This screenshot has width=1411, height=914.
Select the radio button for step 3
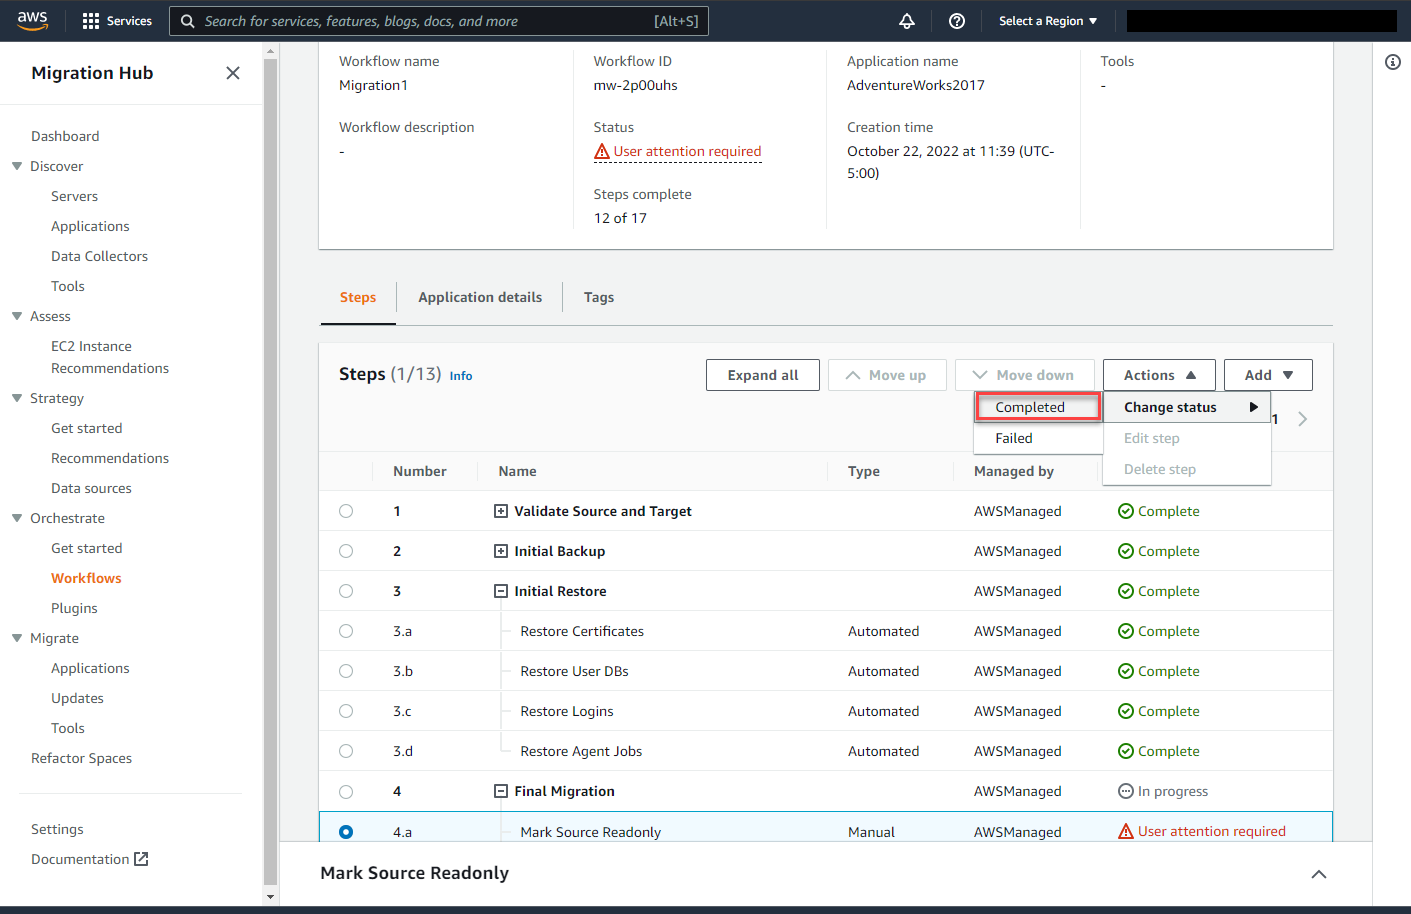point(346,591)
